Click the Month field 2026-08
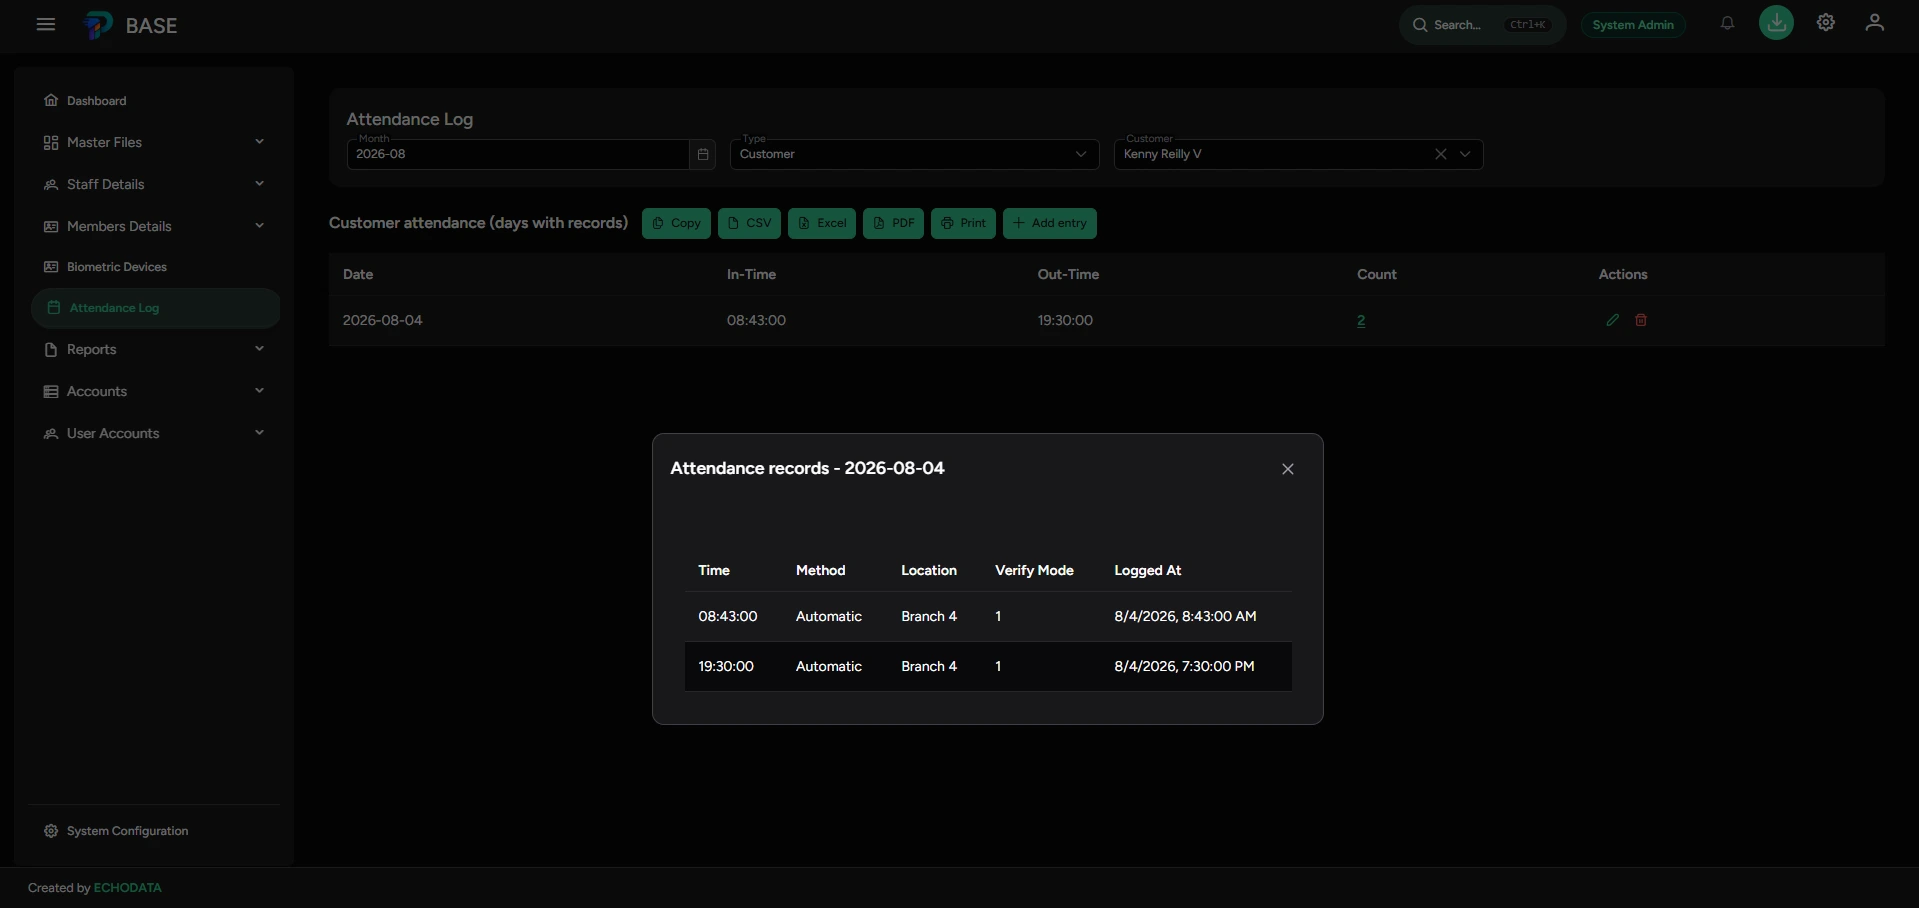1919x908 pixels. click(x=517, y=154)
